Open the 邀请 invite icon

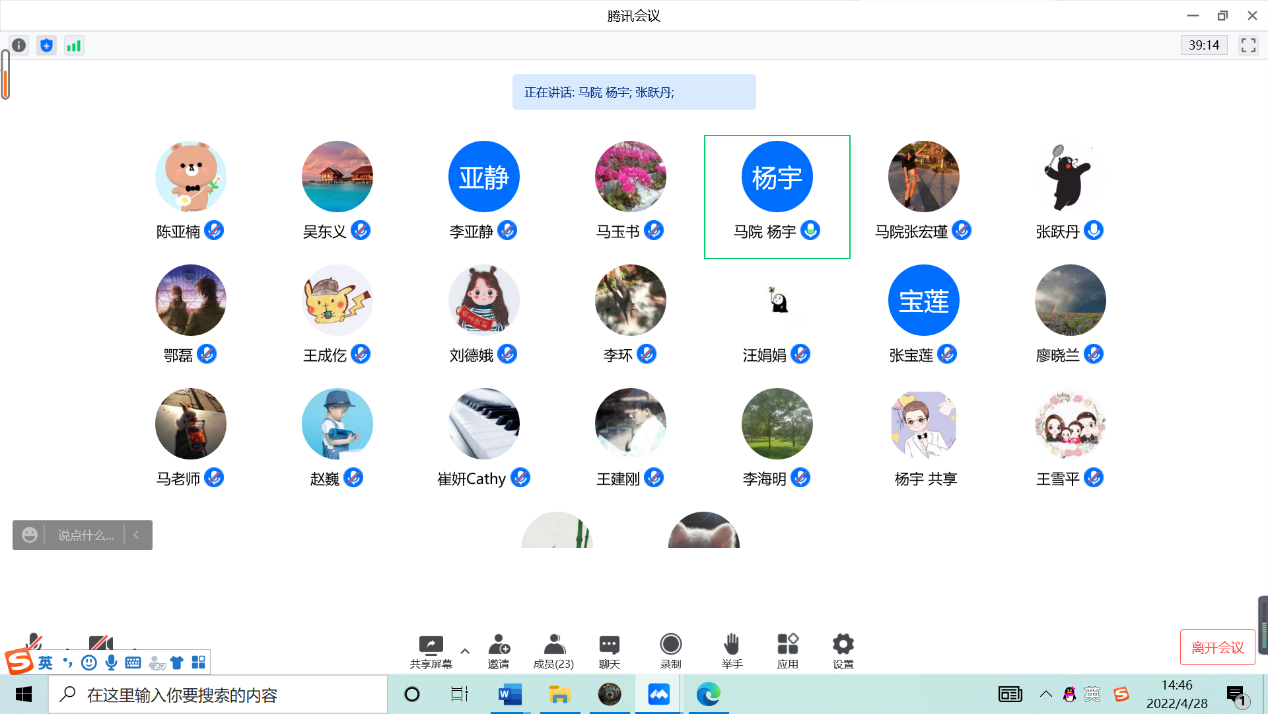498,644
